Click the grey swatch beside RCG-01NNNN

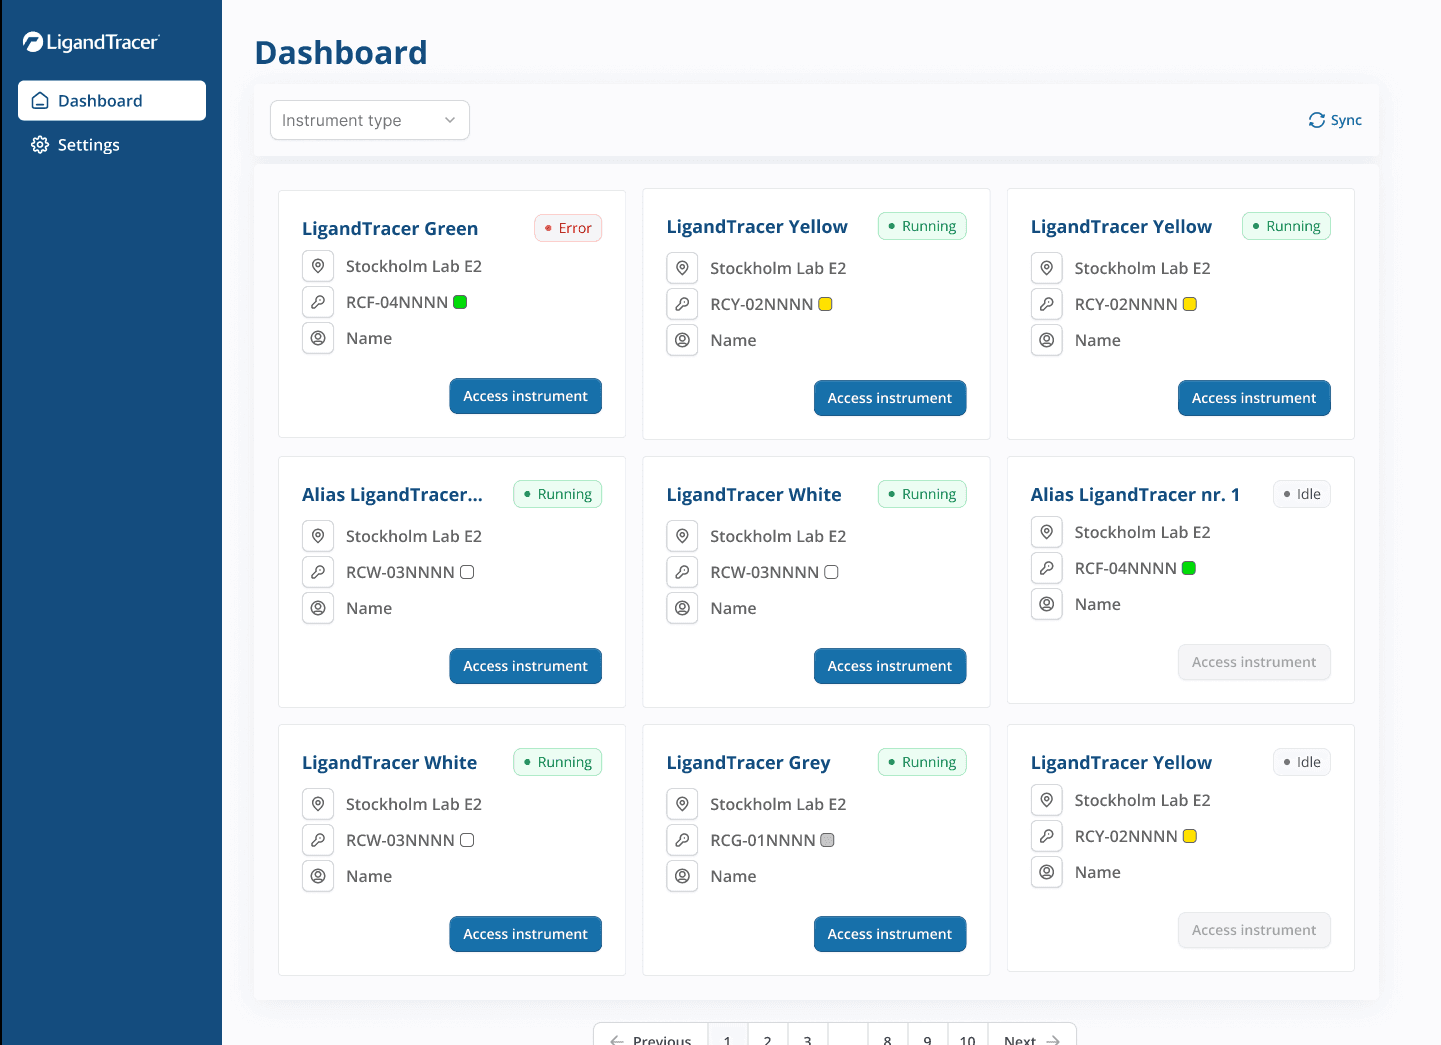coord(827,840)
